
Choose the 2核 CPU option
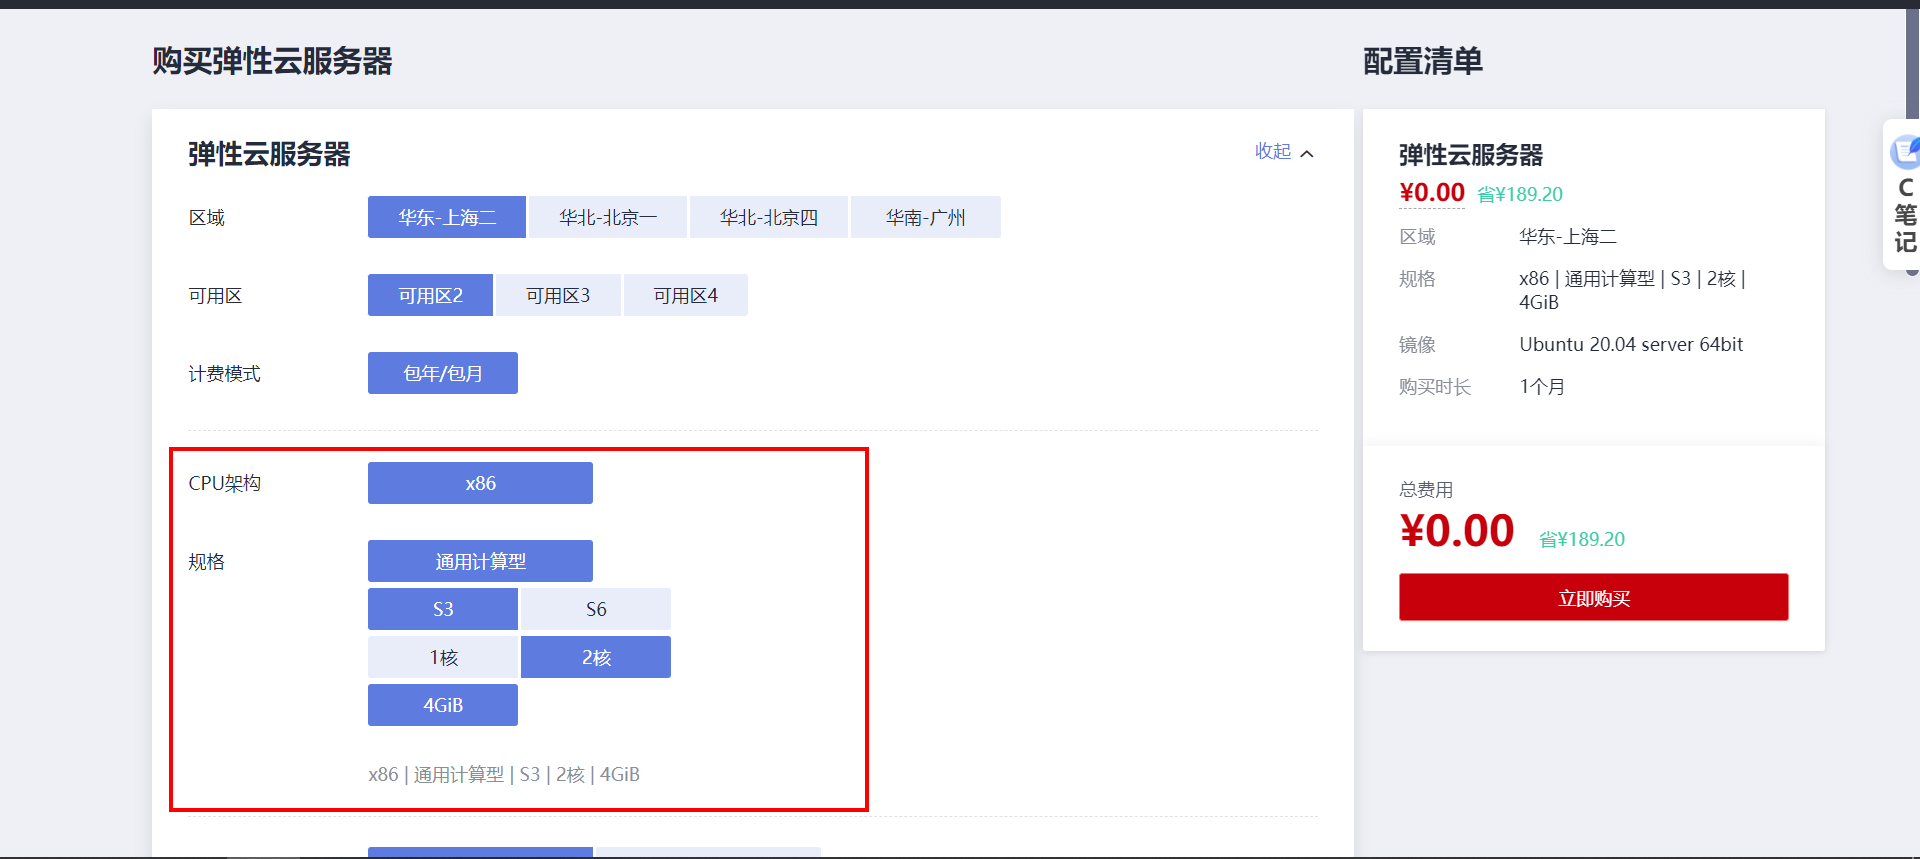[x=596, y=657]
